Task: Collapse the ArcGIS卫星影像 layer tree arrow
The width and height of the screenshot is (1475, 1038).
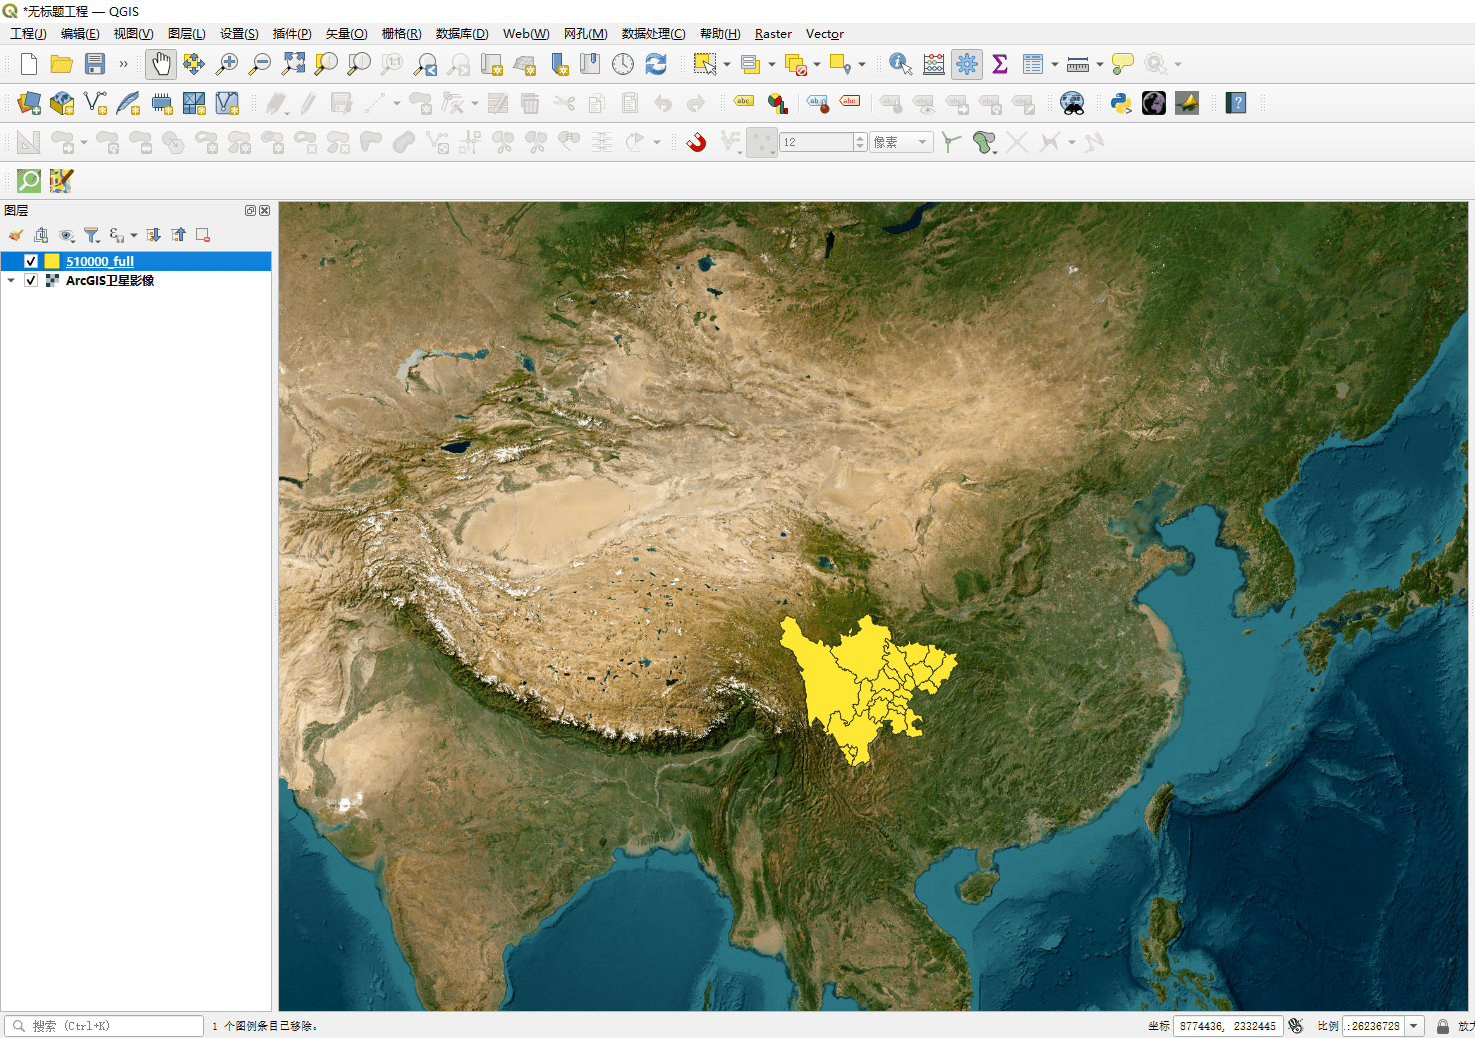Action: (x=11, y=280)
